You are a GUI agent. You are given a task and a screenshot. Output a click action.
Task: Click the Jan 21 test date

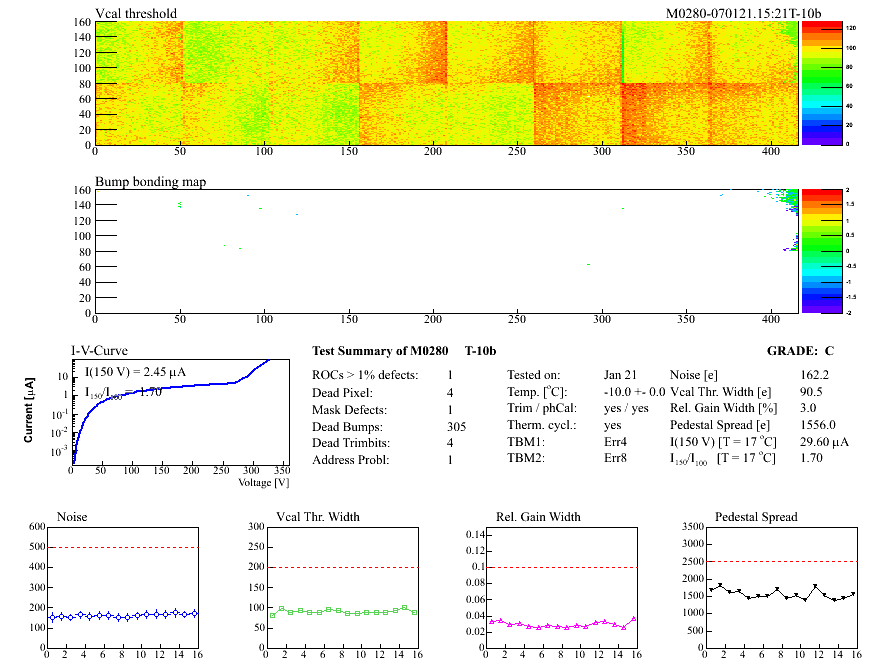620,375
